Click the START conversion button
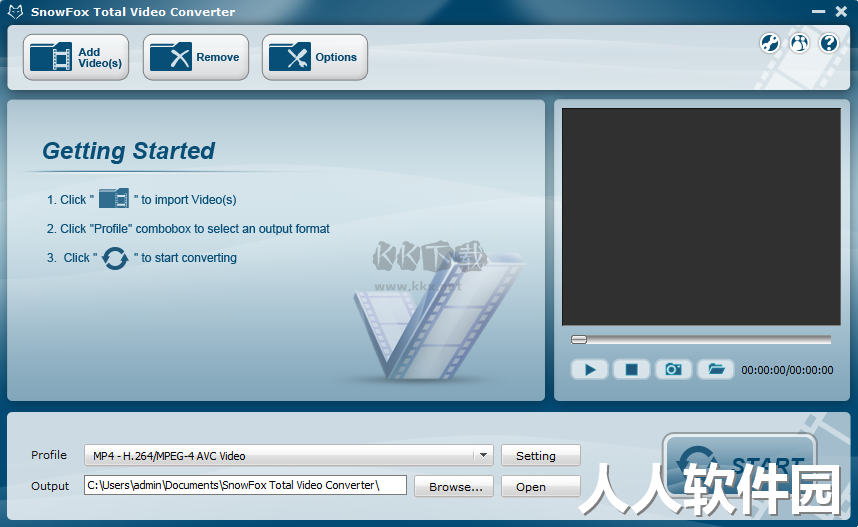 pos(740,465)
